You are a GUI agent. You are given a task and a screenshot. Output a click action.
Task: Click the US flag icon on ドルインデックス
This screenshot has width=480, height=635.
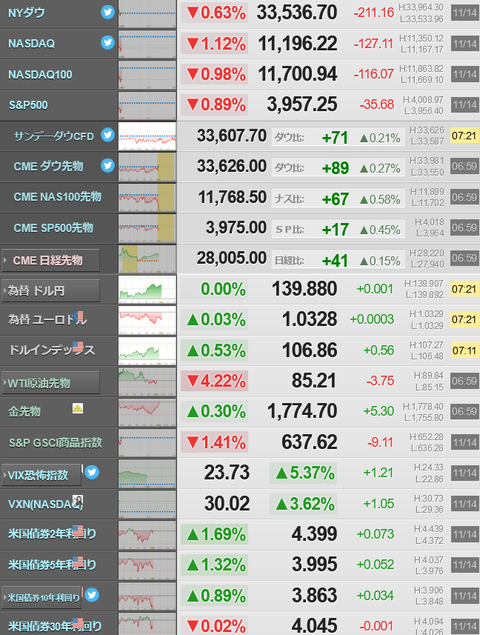pos(78,347)
